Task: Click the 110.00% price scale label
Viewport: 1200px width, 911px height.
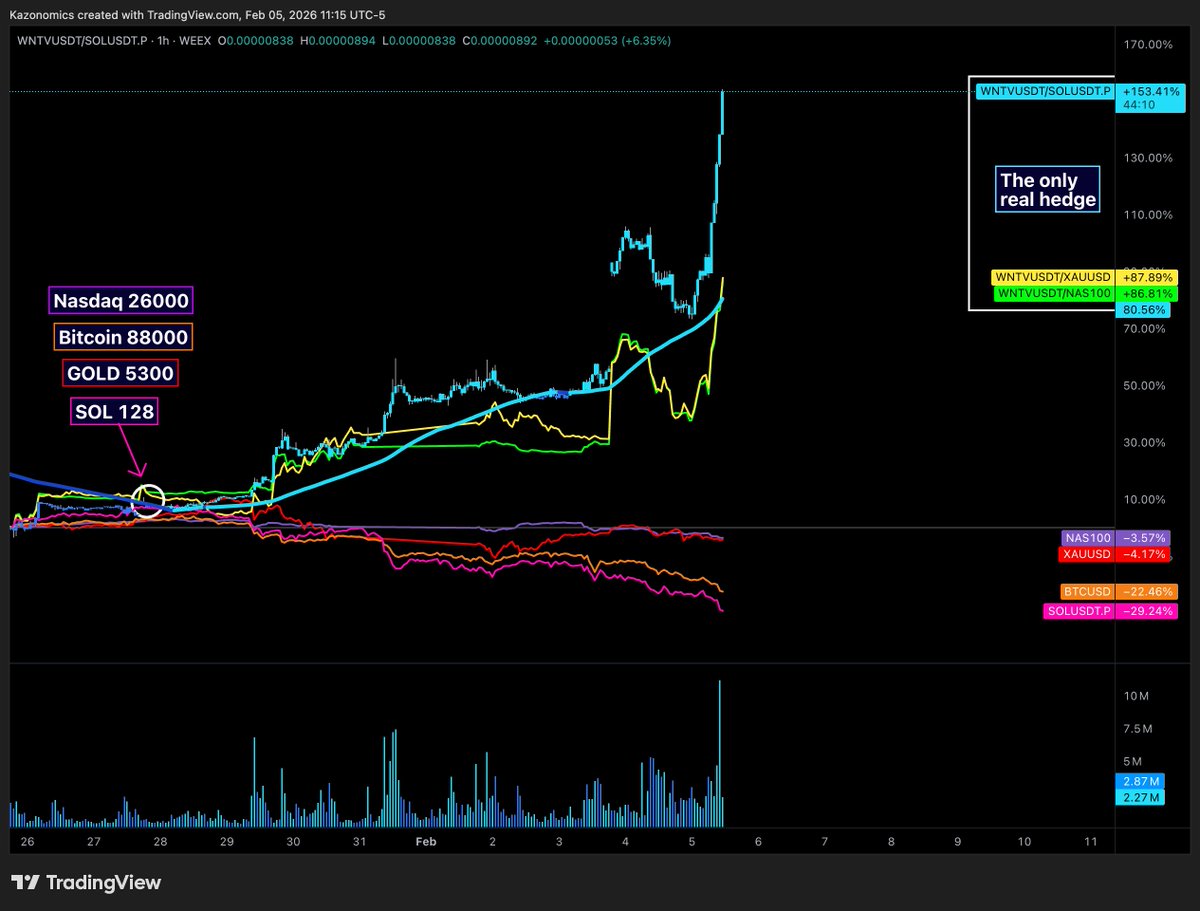Action: (1150, 215)
